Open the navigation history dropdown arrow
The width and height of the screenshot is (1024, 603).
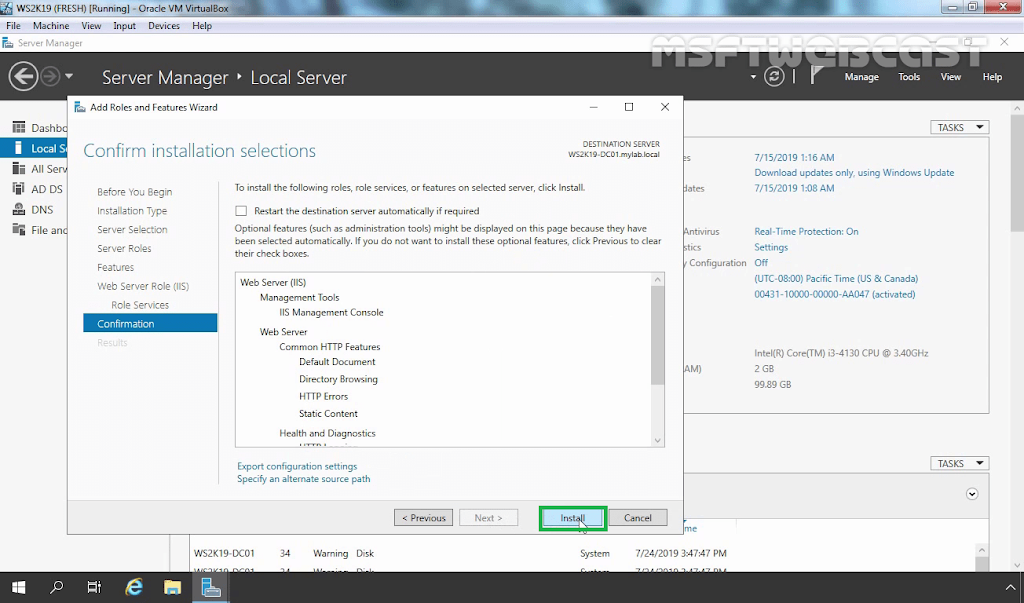tap(69, 76)
